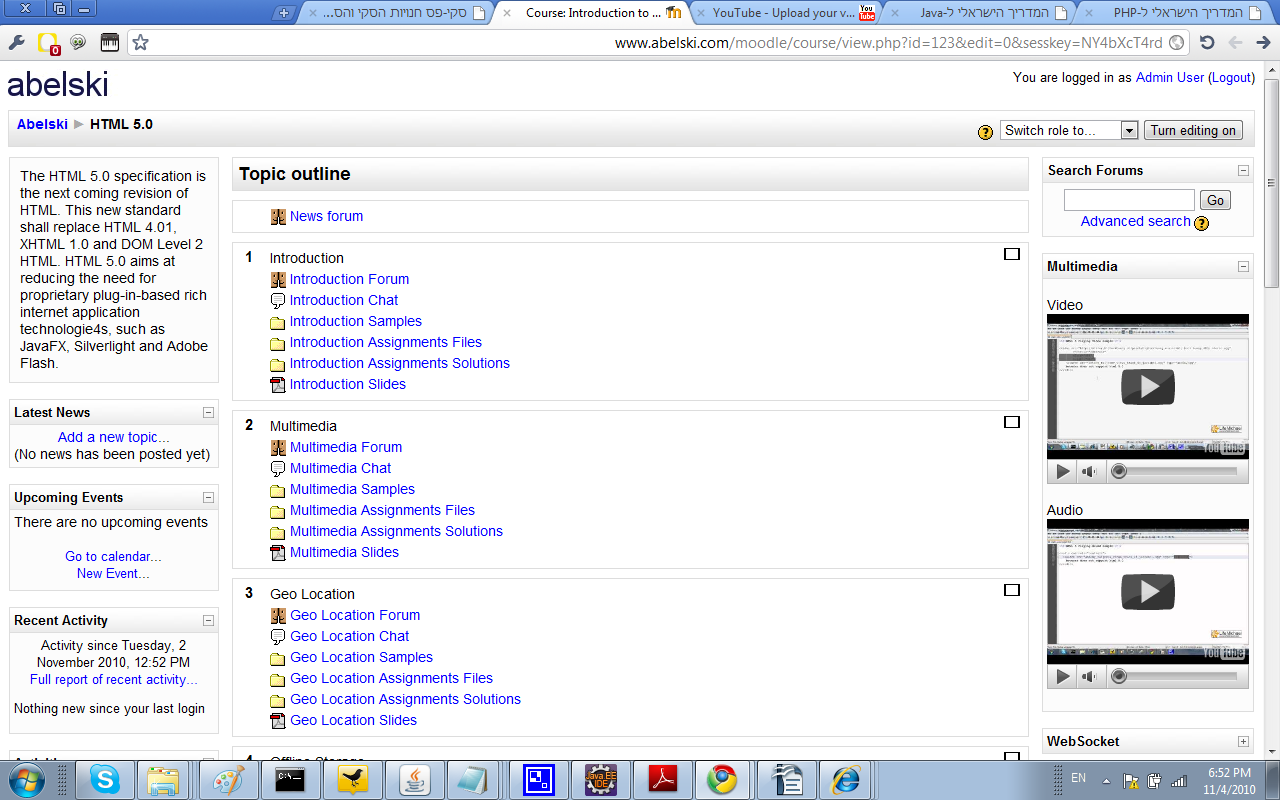Show only Multimedia topic using its square
Image resolution: width=1280 pixels, height=800 pixels.
[x=1011, y=422]
